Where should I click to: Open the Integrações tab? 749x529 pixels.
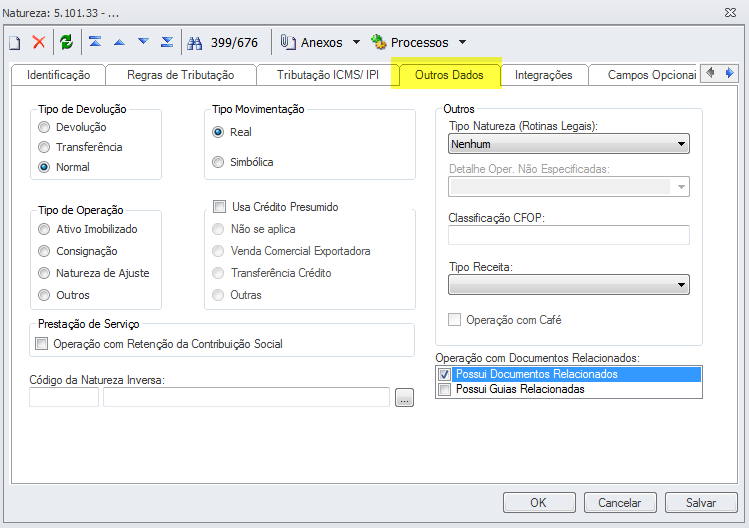[x=543, y=75]
